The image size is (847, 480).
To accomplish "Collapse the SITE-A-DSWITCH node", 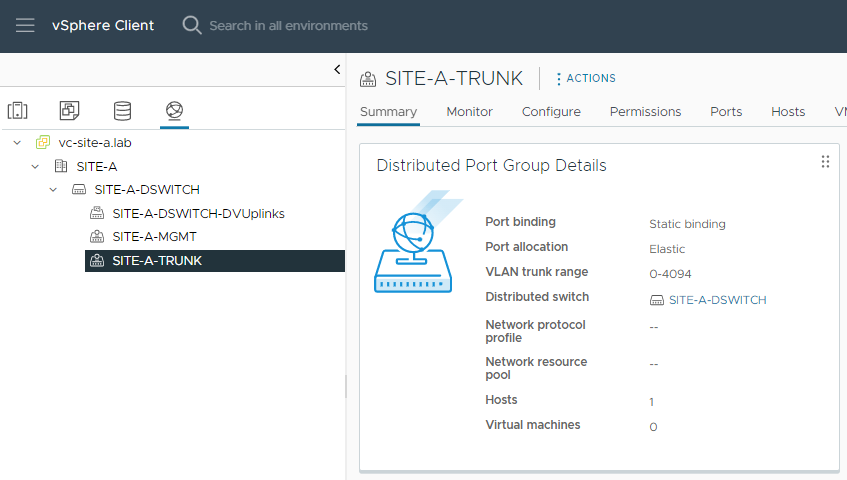I will click(x=53, y=190).
